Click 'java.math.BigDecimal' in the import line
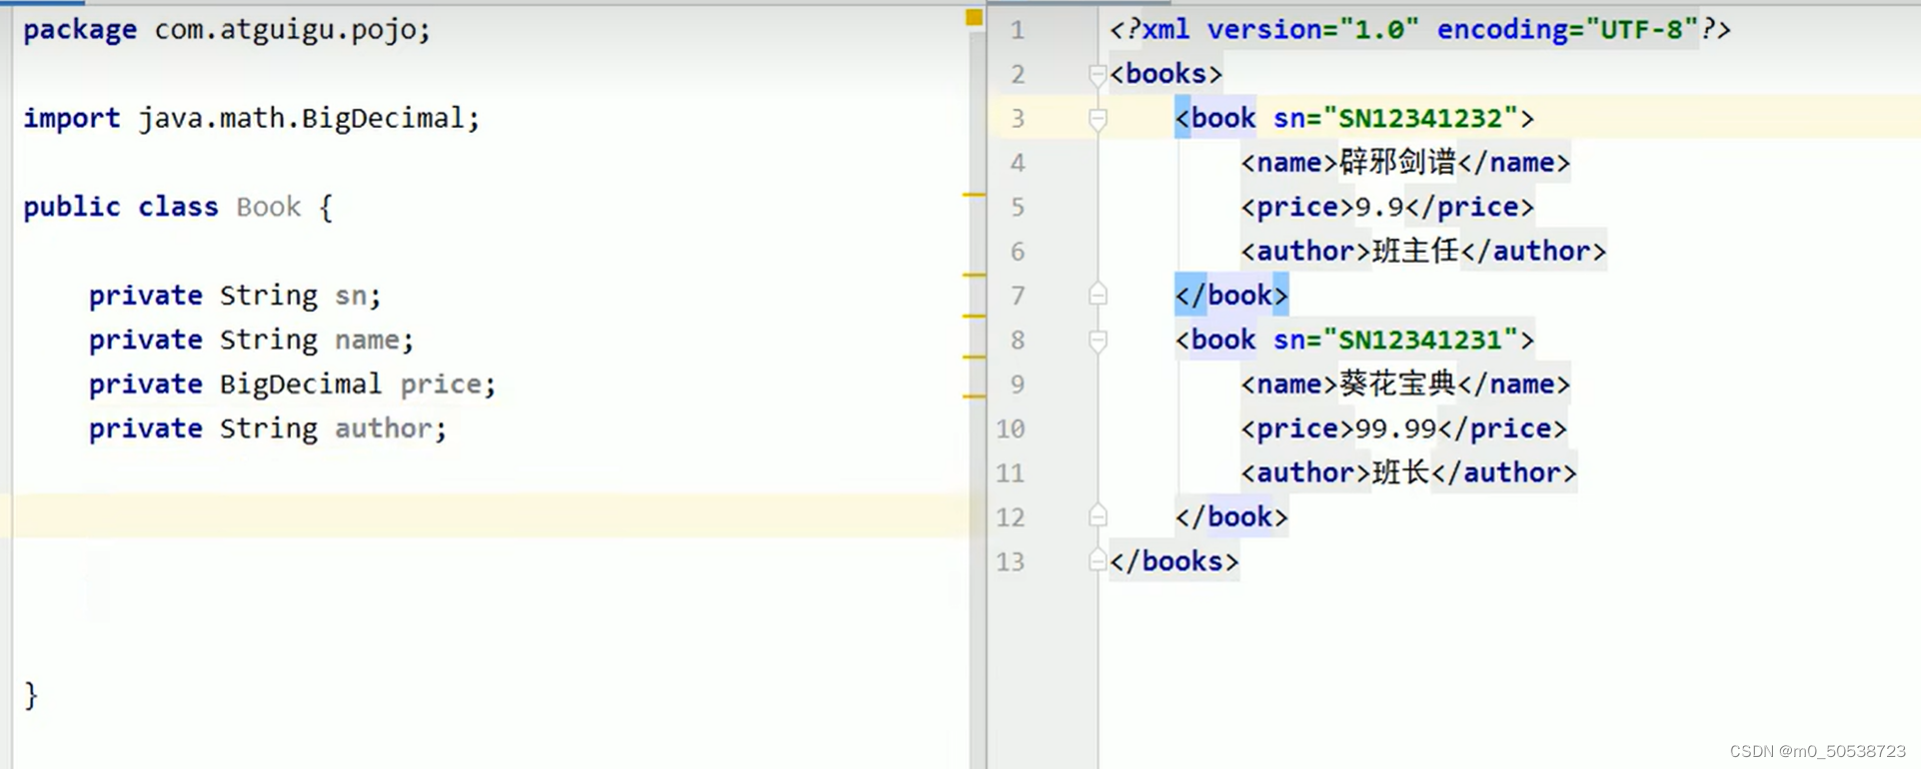The image size is (1921, 769). tap(301, 118)
